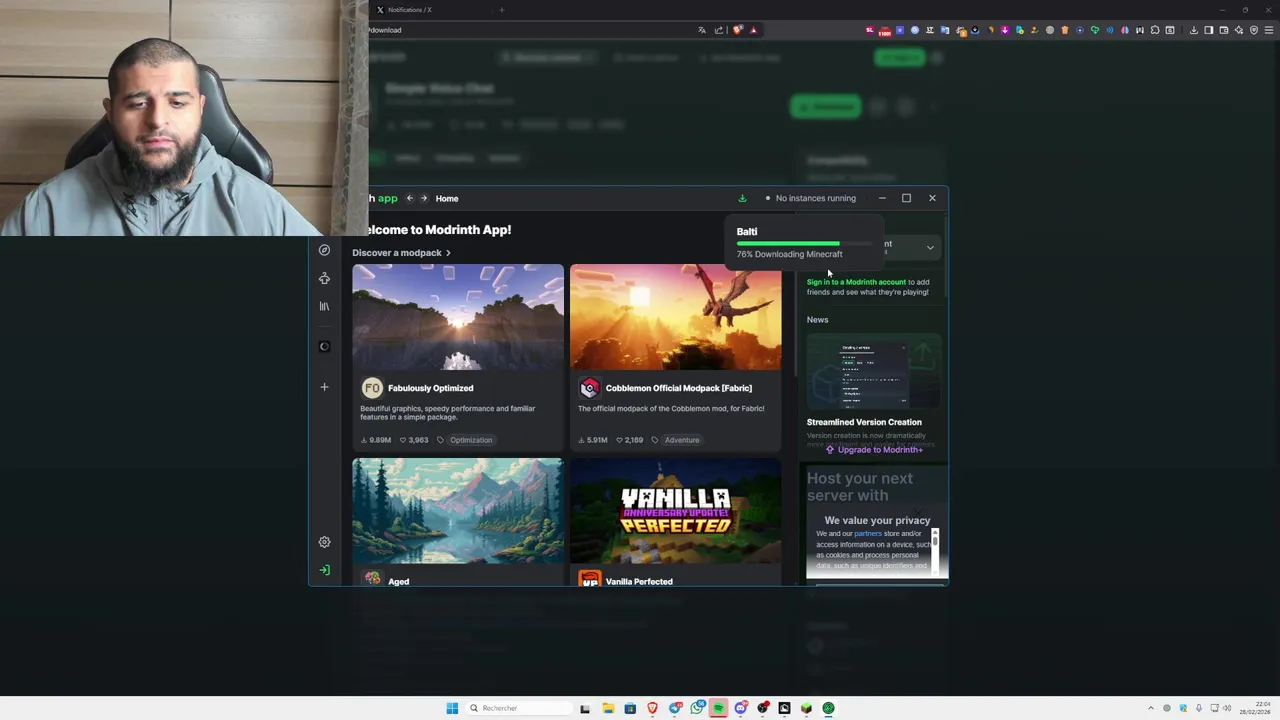Click the Balti download progress bar

pyautogui.click(x=804, y=243)
